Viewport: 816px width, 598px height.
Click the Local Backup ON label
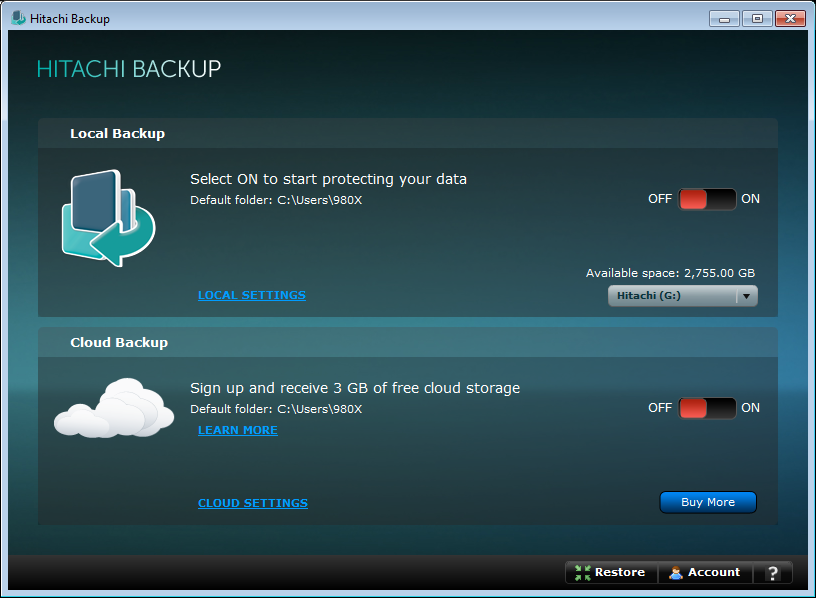[750, 199]
